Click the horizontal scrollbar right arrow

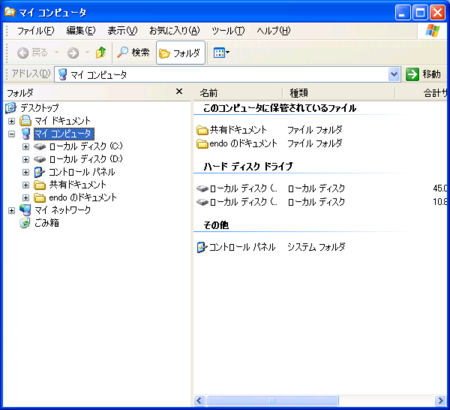coord(441,400)
